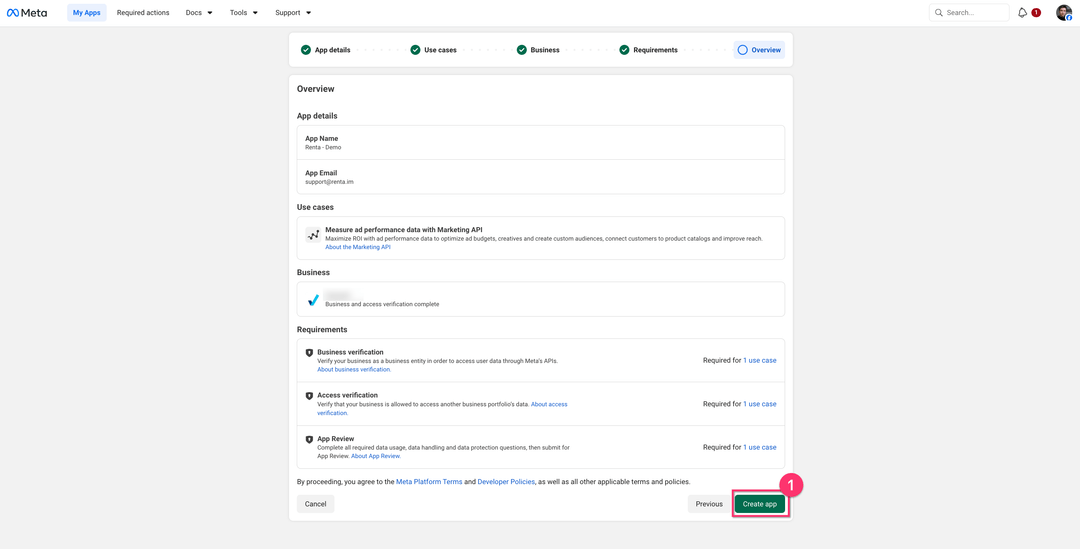Click the Cancel button

click(315, 504)
